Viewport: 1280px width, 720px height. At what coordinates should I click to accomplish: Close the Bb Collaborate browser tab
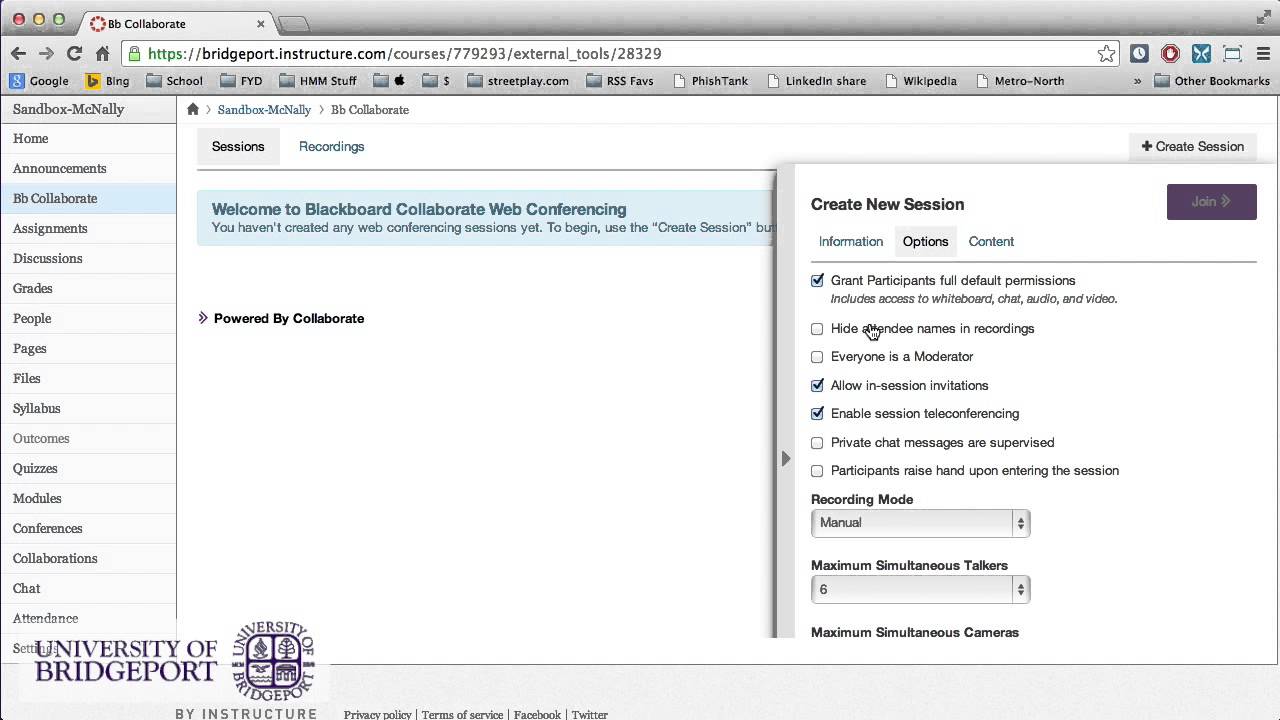pos(261,23)
